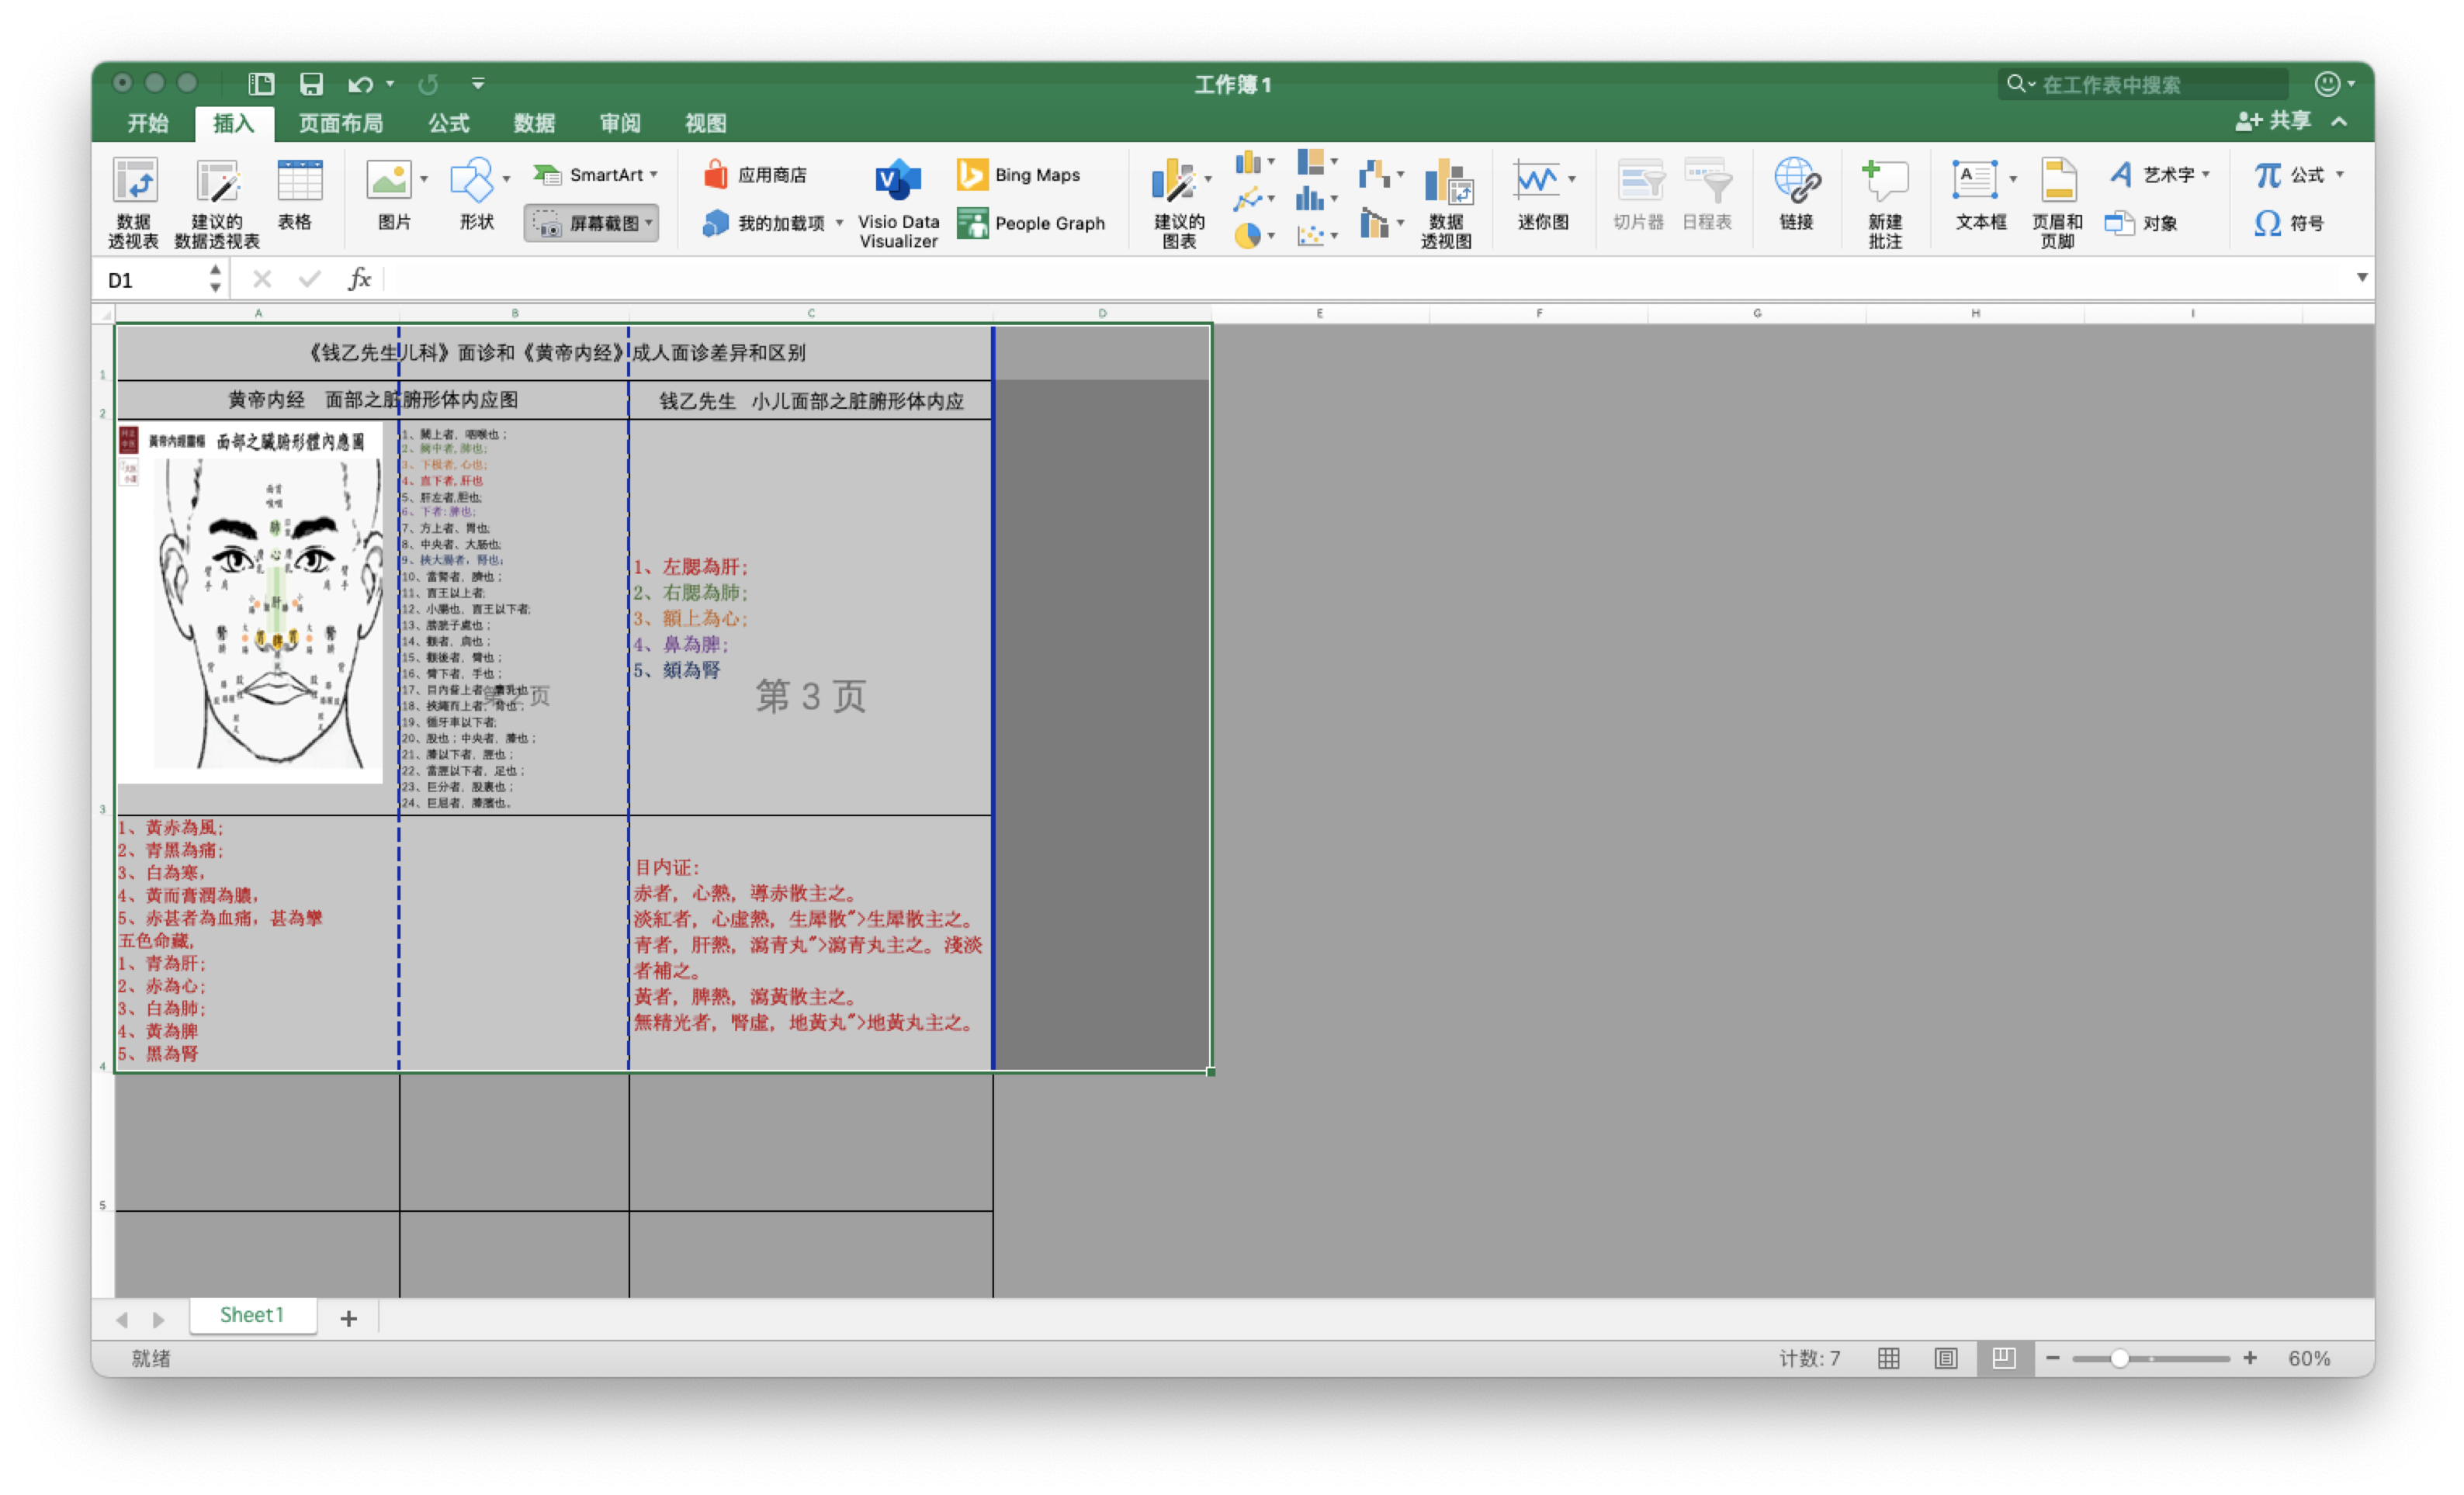The height and width of the screenshot is (1495, 2464).
Task: Click Recommended PivotTables (建议的数据透视表)
Action: [217, 202]
